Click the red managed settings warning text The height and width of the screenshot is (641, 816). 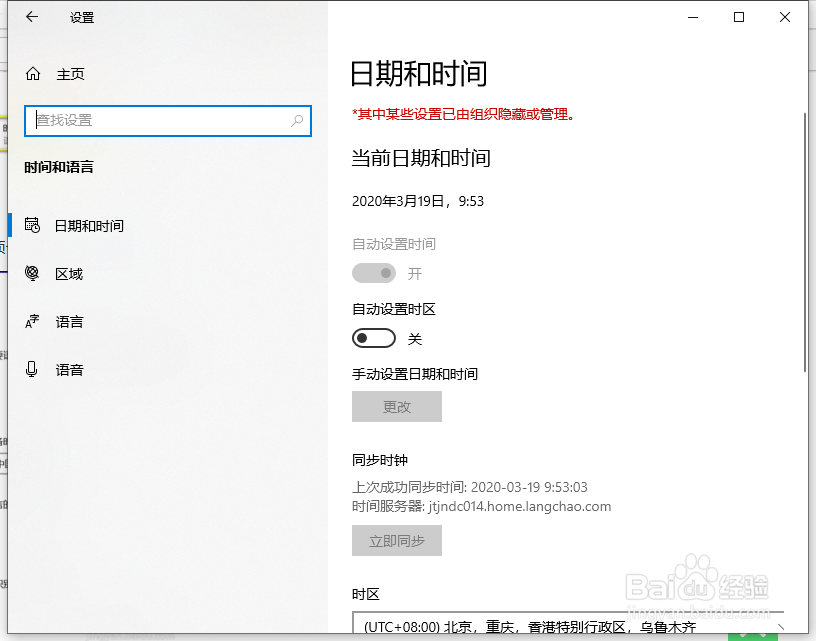point(463,114)
